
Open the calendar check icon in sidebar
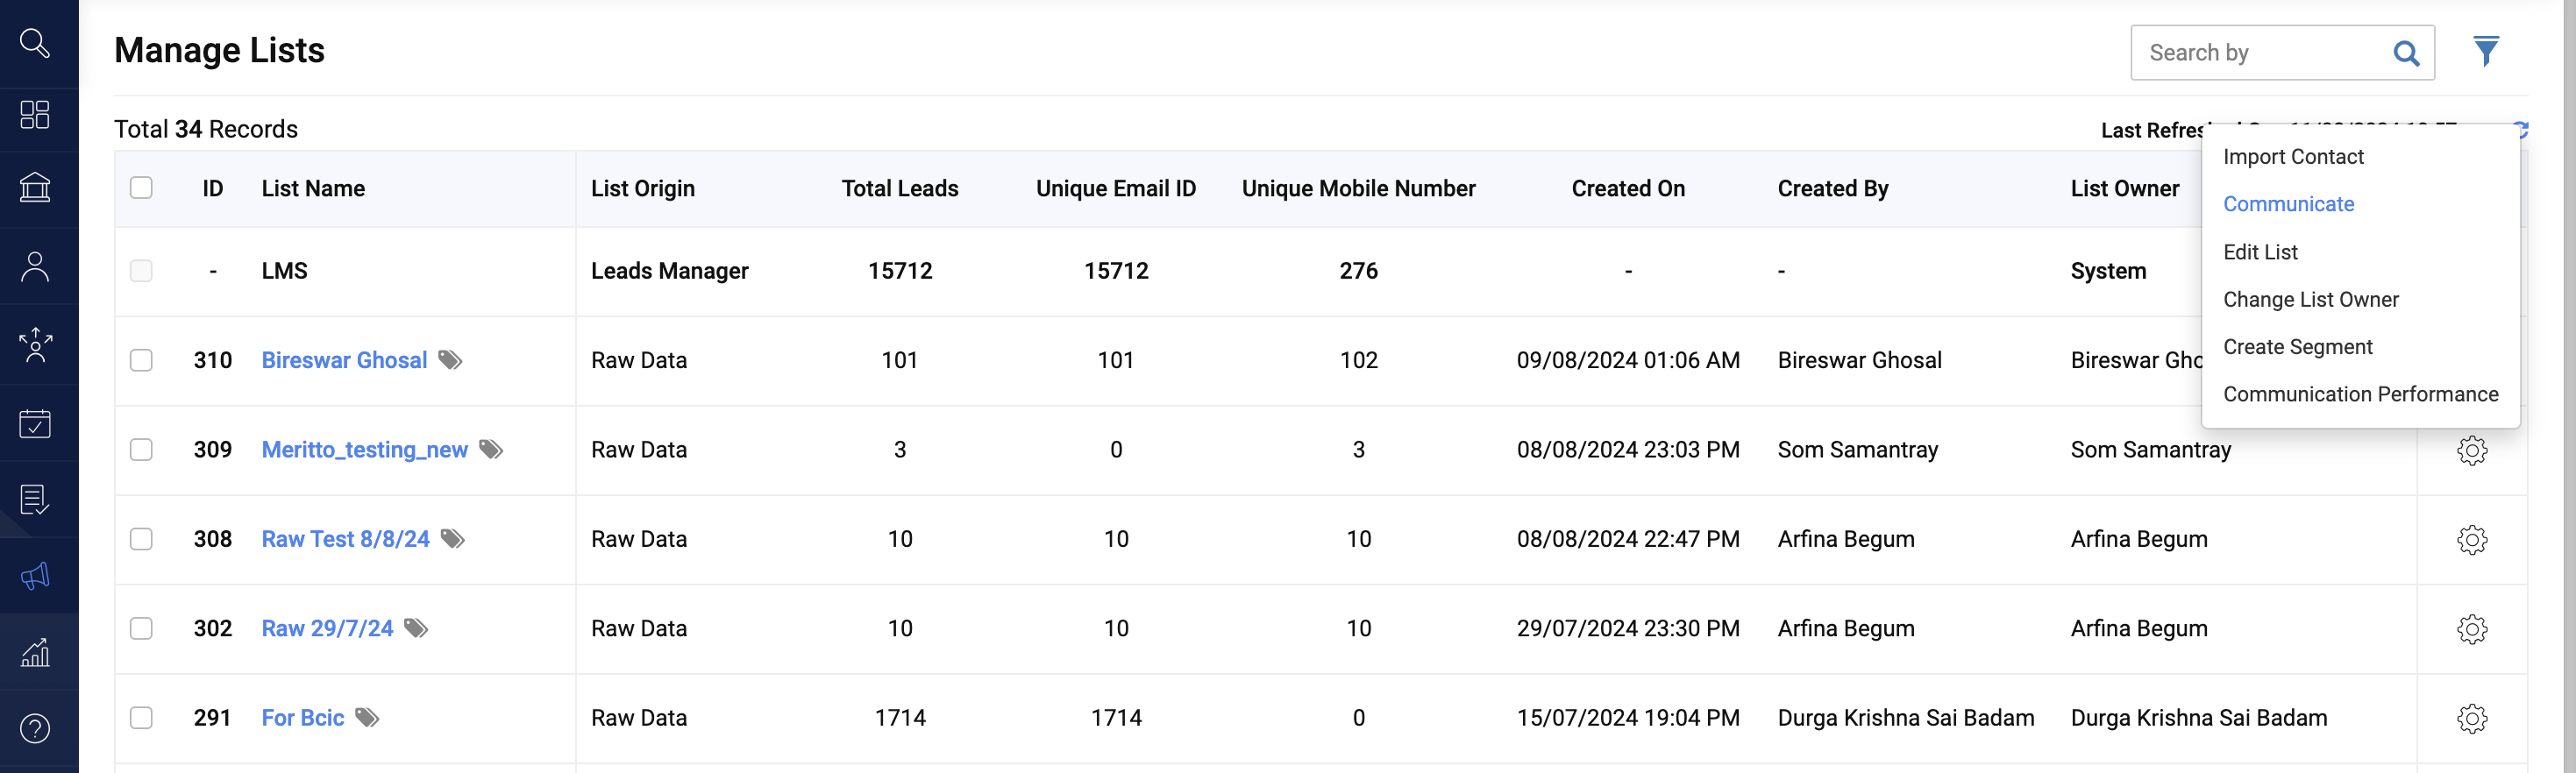click(x=35, y=423)
